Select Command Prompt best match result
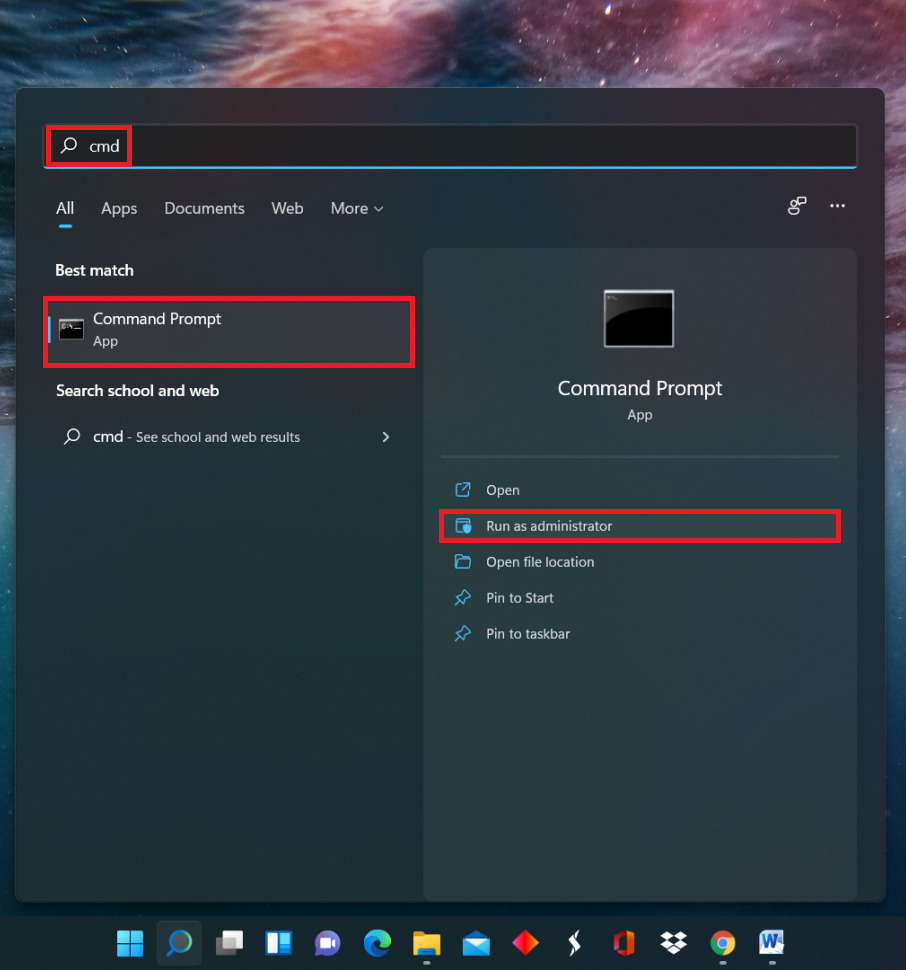Screen dimensions: 906x970 point(229,330)
